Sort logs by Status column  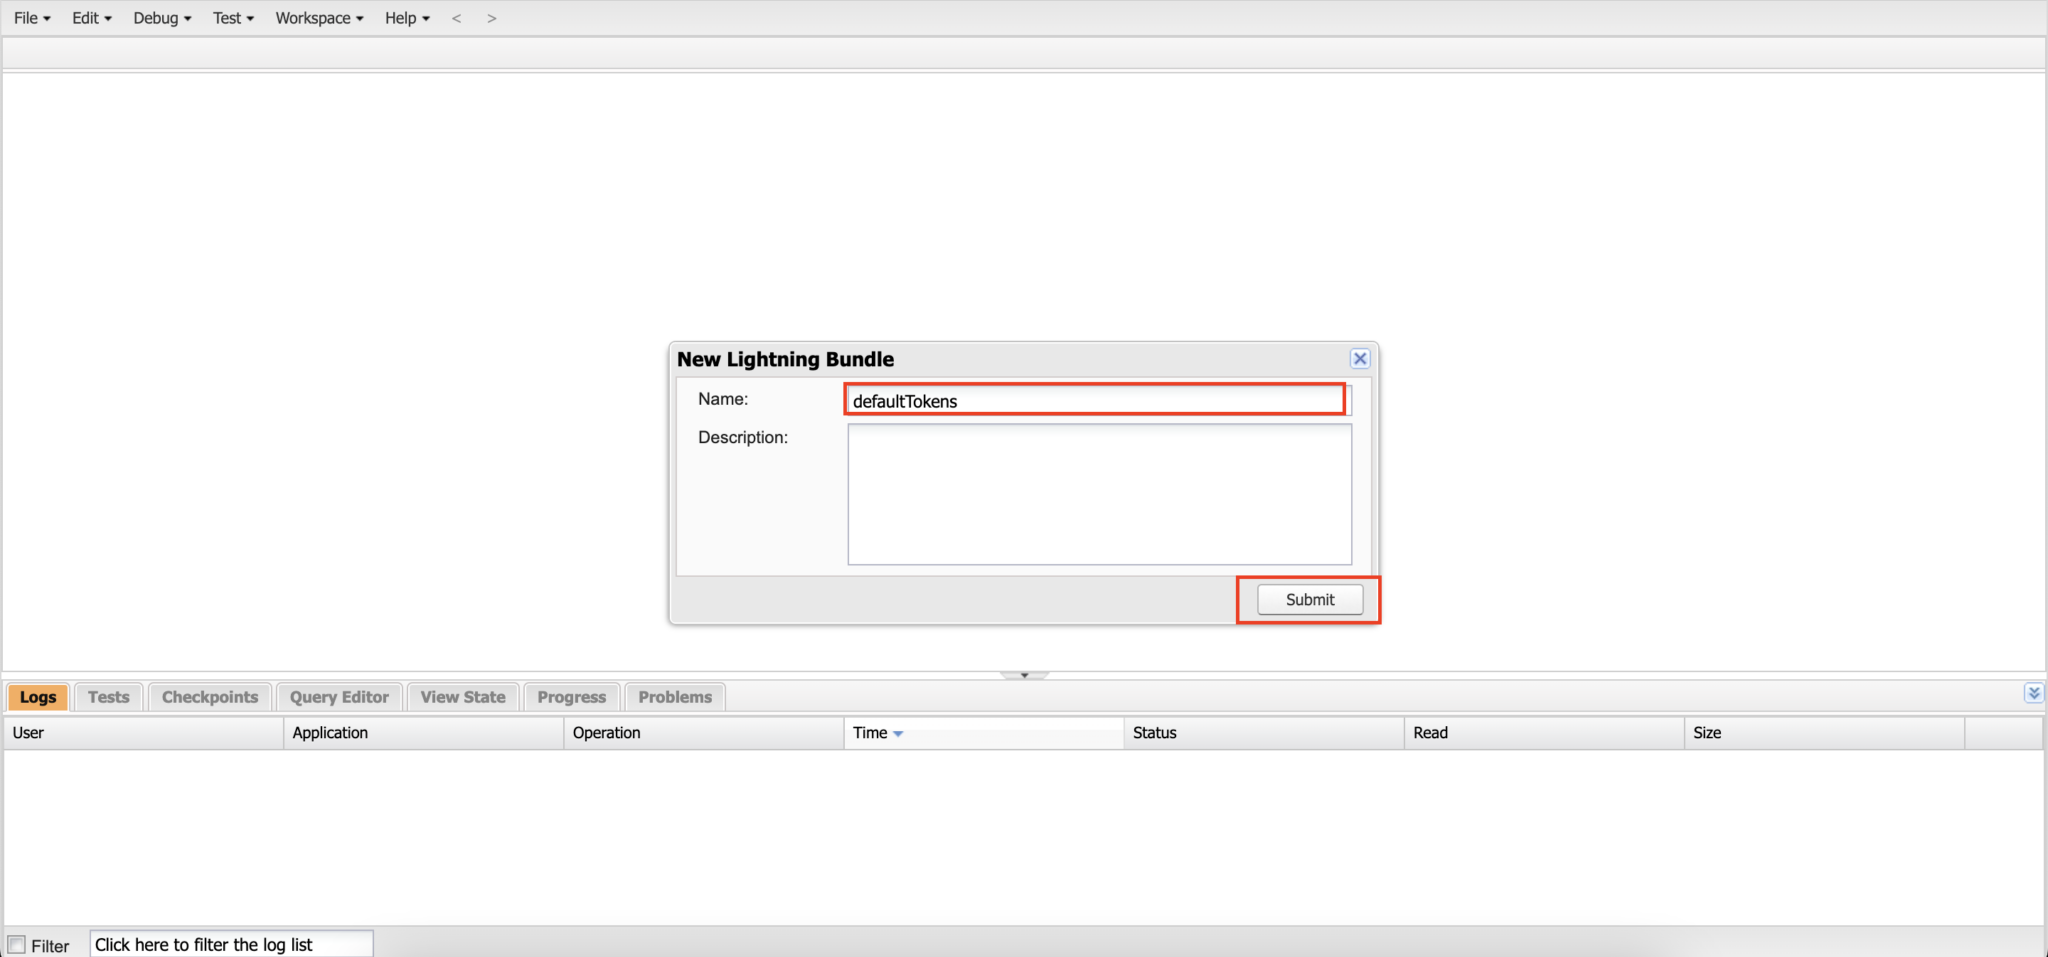(1264, 733)
